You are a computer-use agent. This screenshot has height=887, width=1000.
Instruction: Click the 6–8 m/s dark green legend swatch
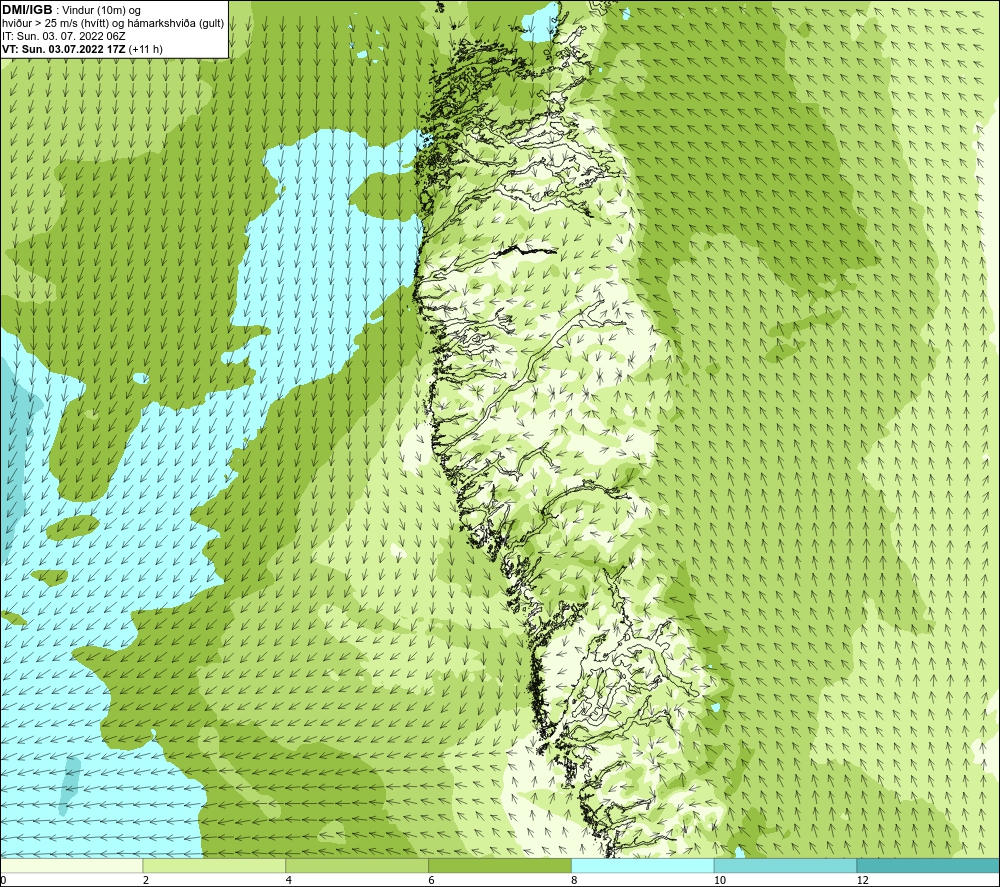click(x=500, y=865)
